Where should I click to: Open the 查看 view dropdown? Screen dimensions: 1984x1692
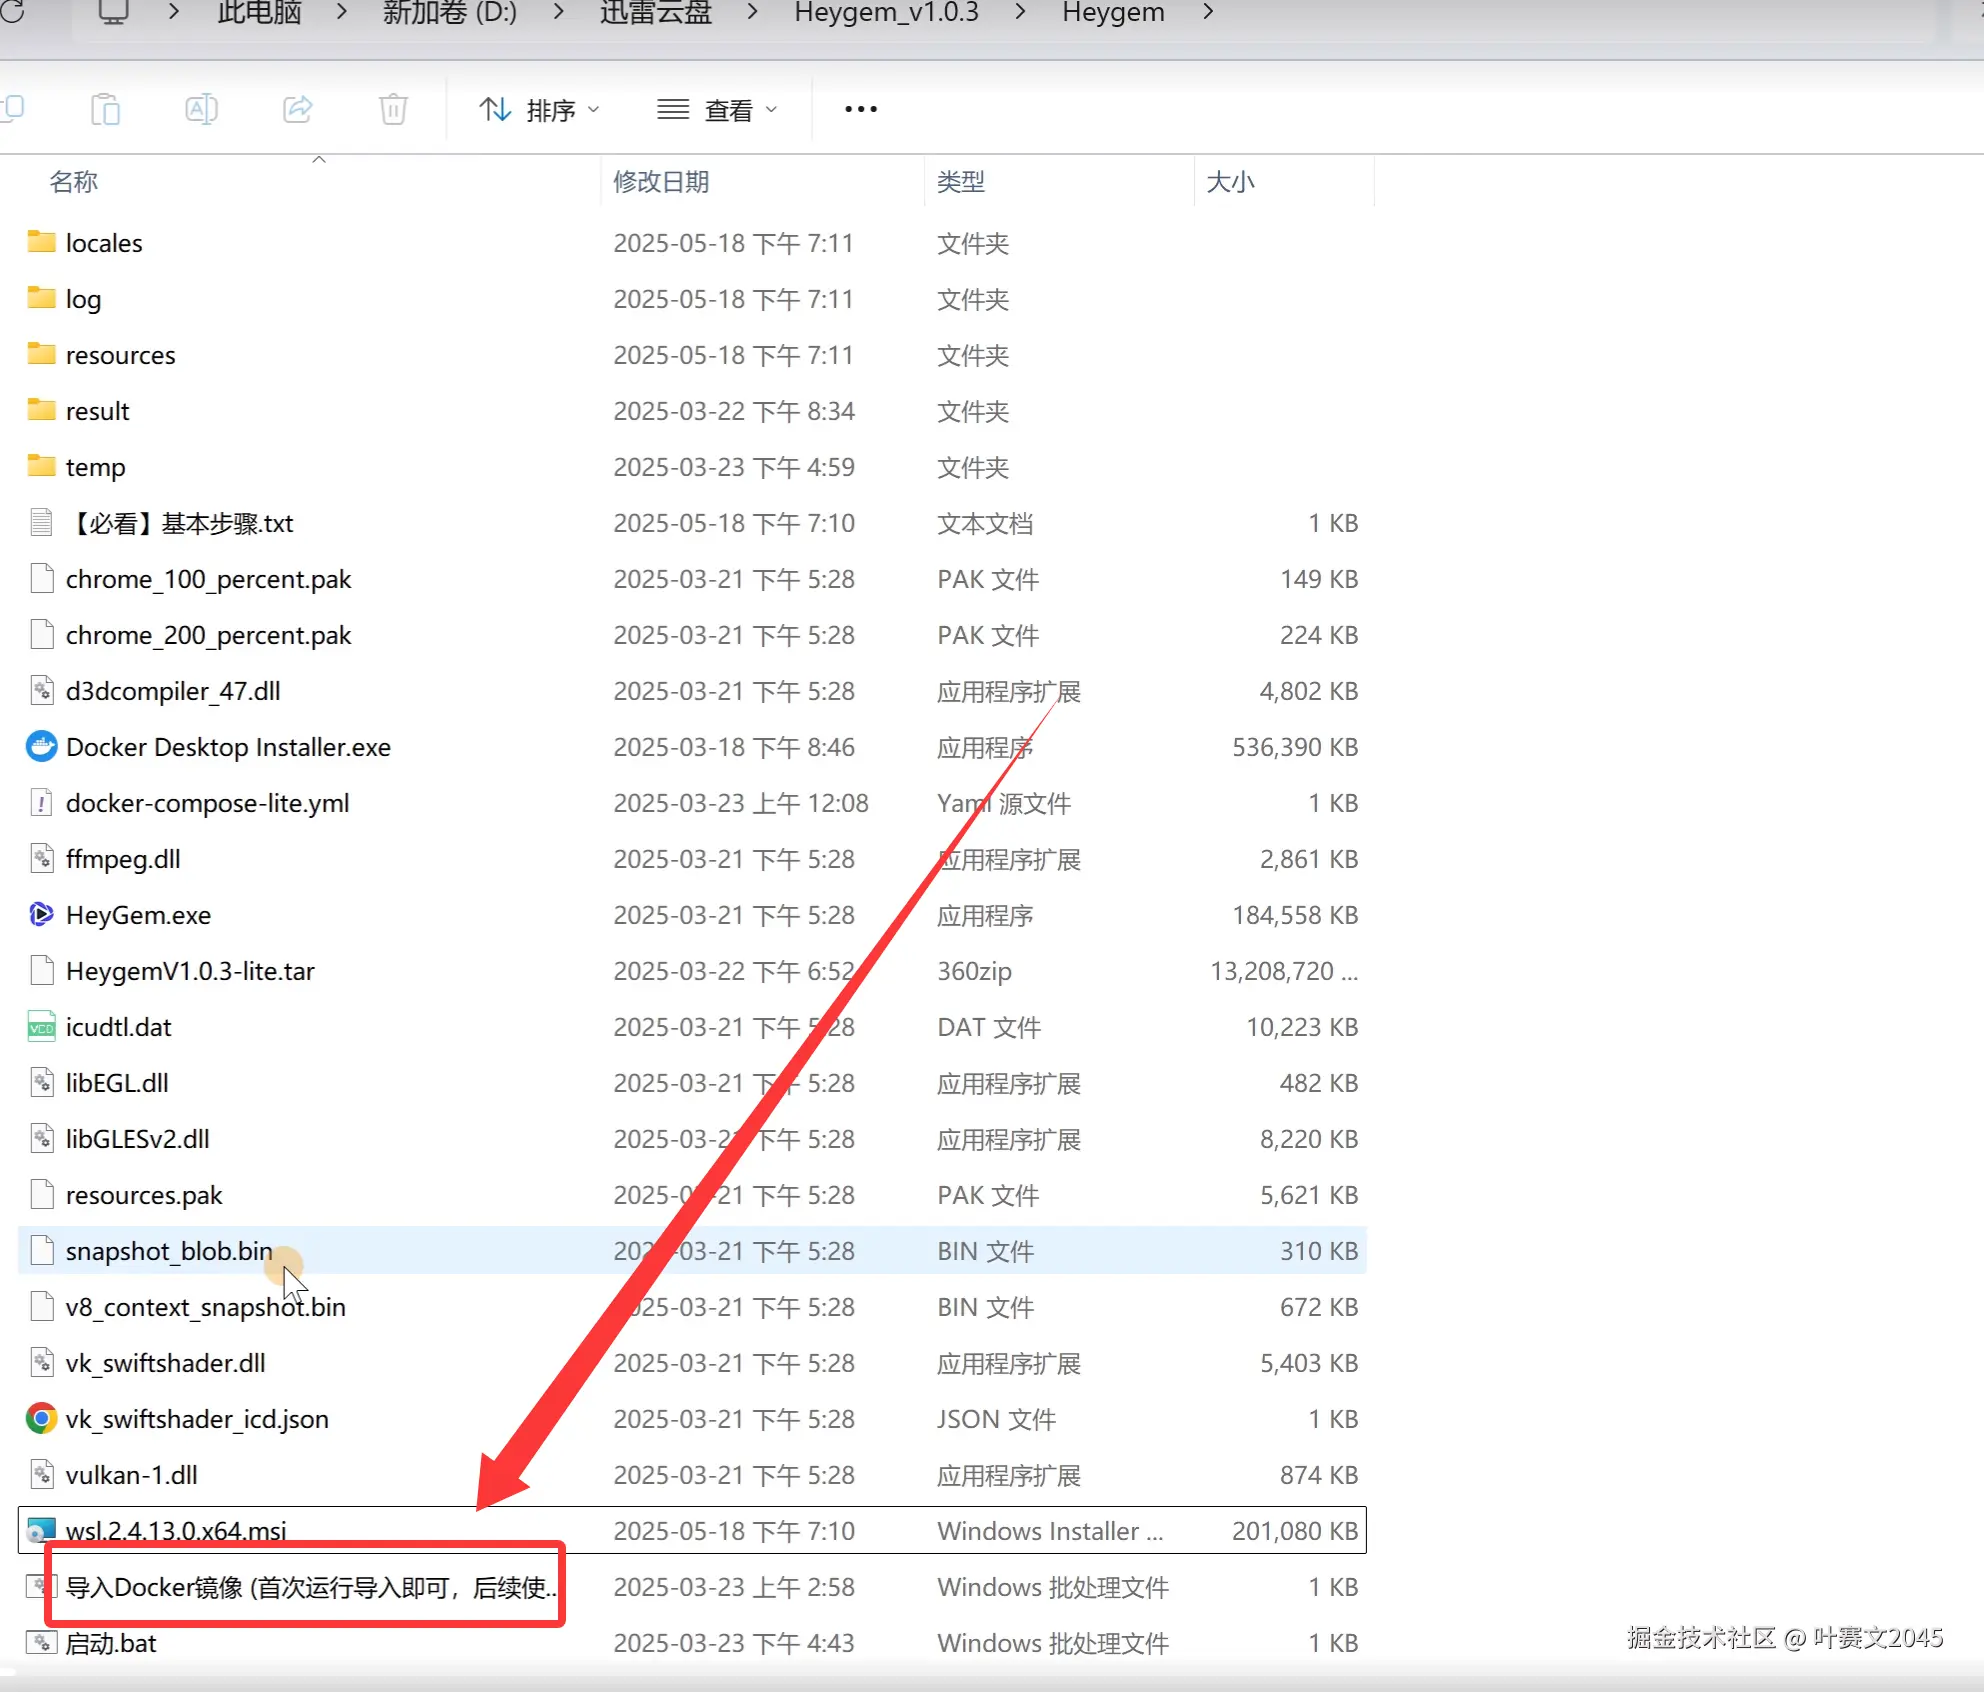[717, 110]
